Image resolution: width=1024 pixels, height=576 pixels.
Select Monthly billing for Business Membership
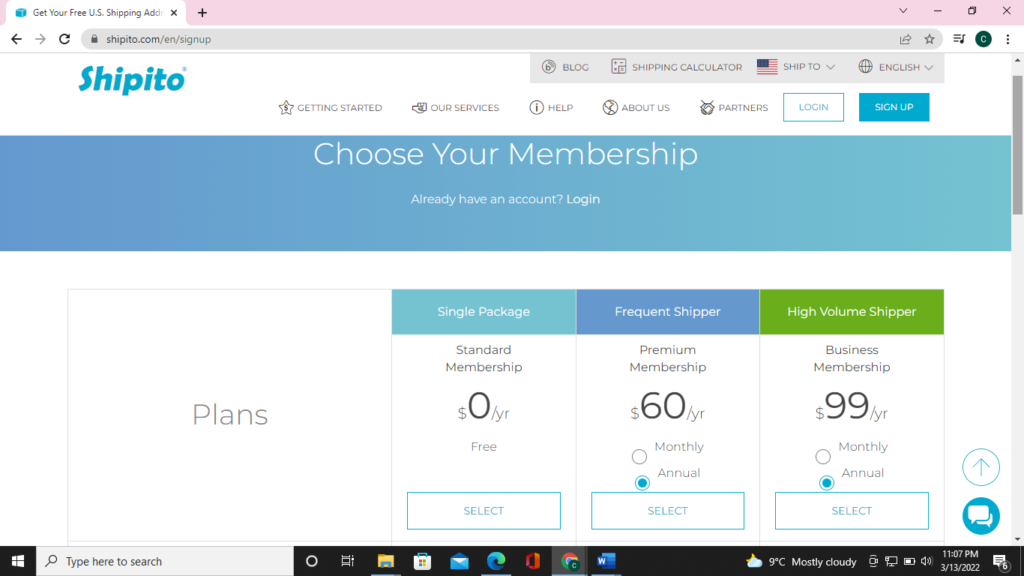tap(823, 456)
